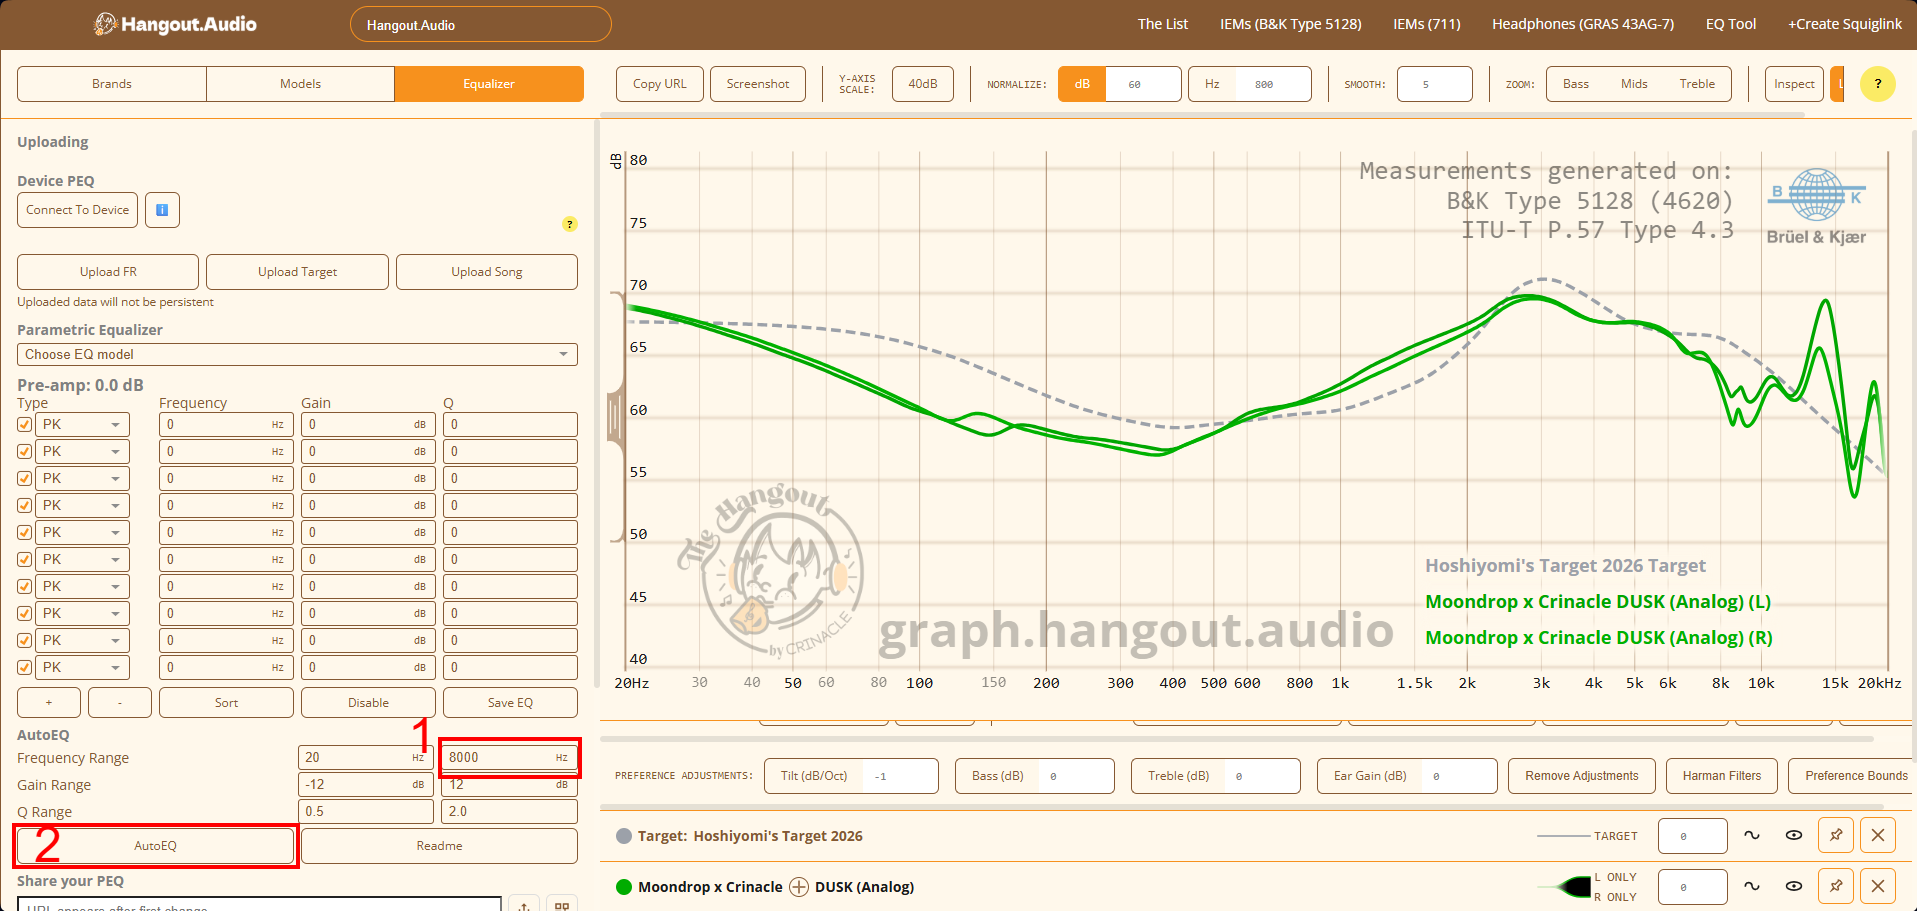Viewport: 1917px width, 911px height.
Task: Expand the Hangout.Audio database selector
Action: (x=480, y=24)
